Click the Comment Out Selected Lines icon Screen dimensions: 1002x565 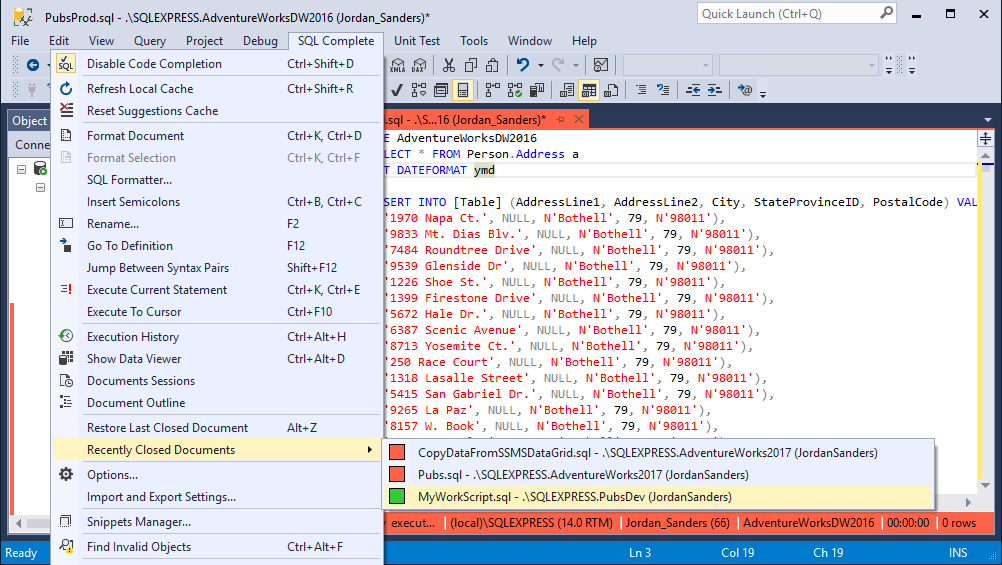click(x=641, y=90)
